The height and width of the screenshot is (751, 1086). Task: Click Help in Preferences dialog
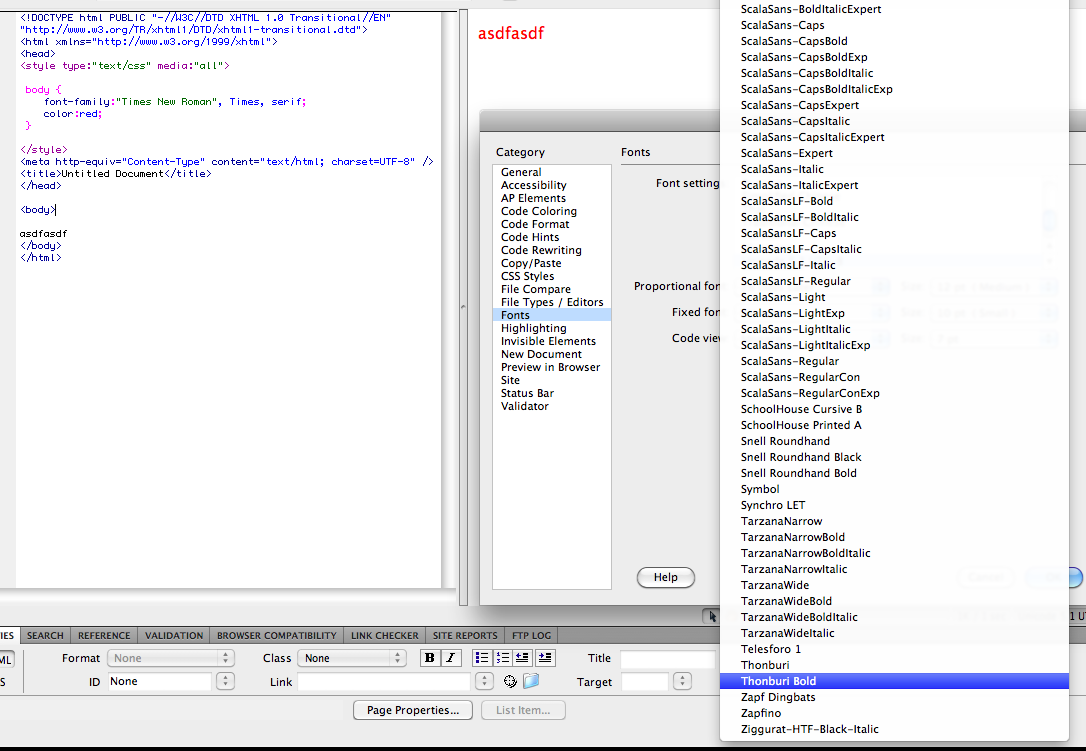click(666, 577)
